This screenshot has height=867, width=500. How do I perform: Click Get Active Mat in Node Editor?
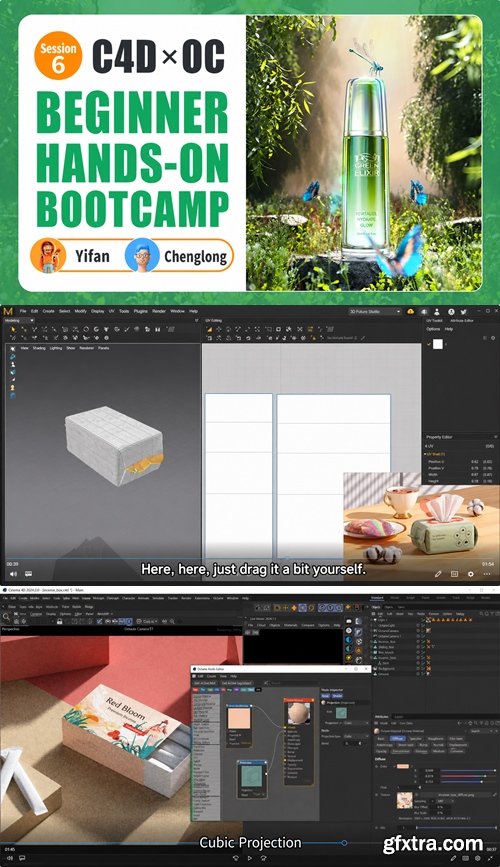[206, 683]
